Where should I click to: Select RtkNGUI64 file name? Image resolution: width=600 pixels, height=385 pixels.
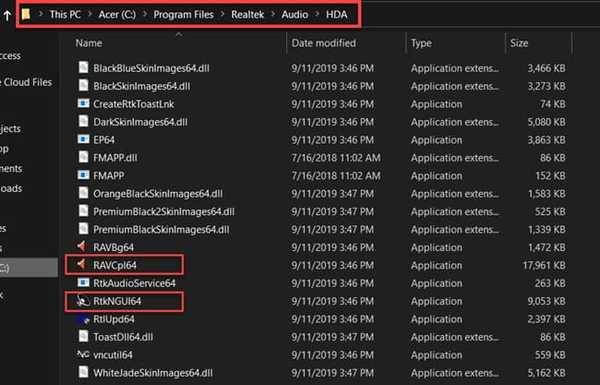point(117,301)
